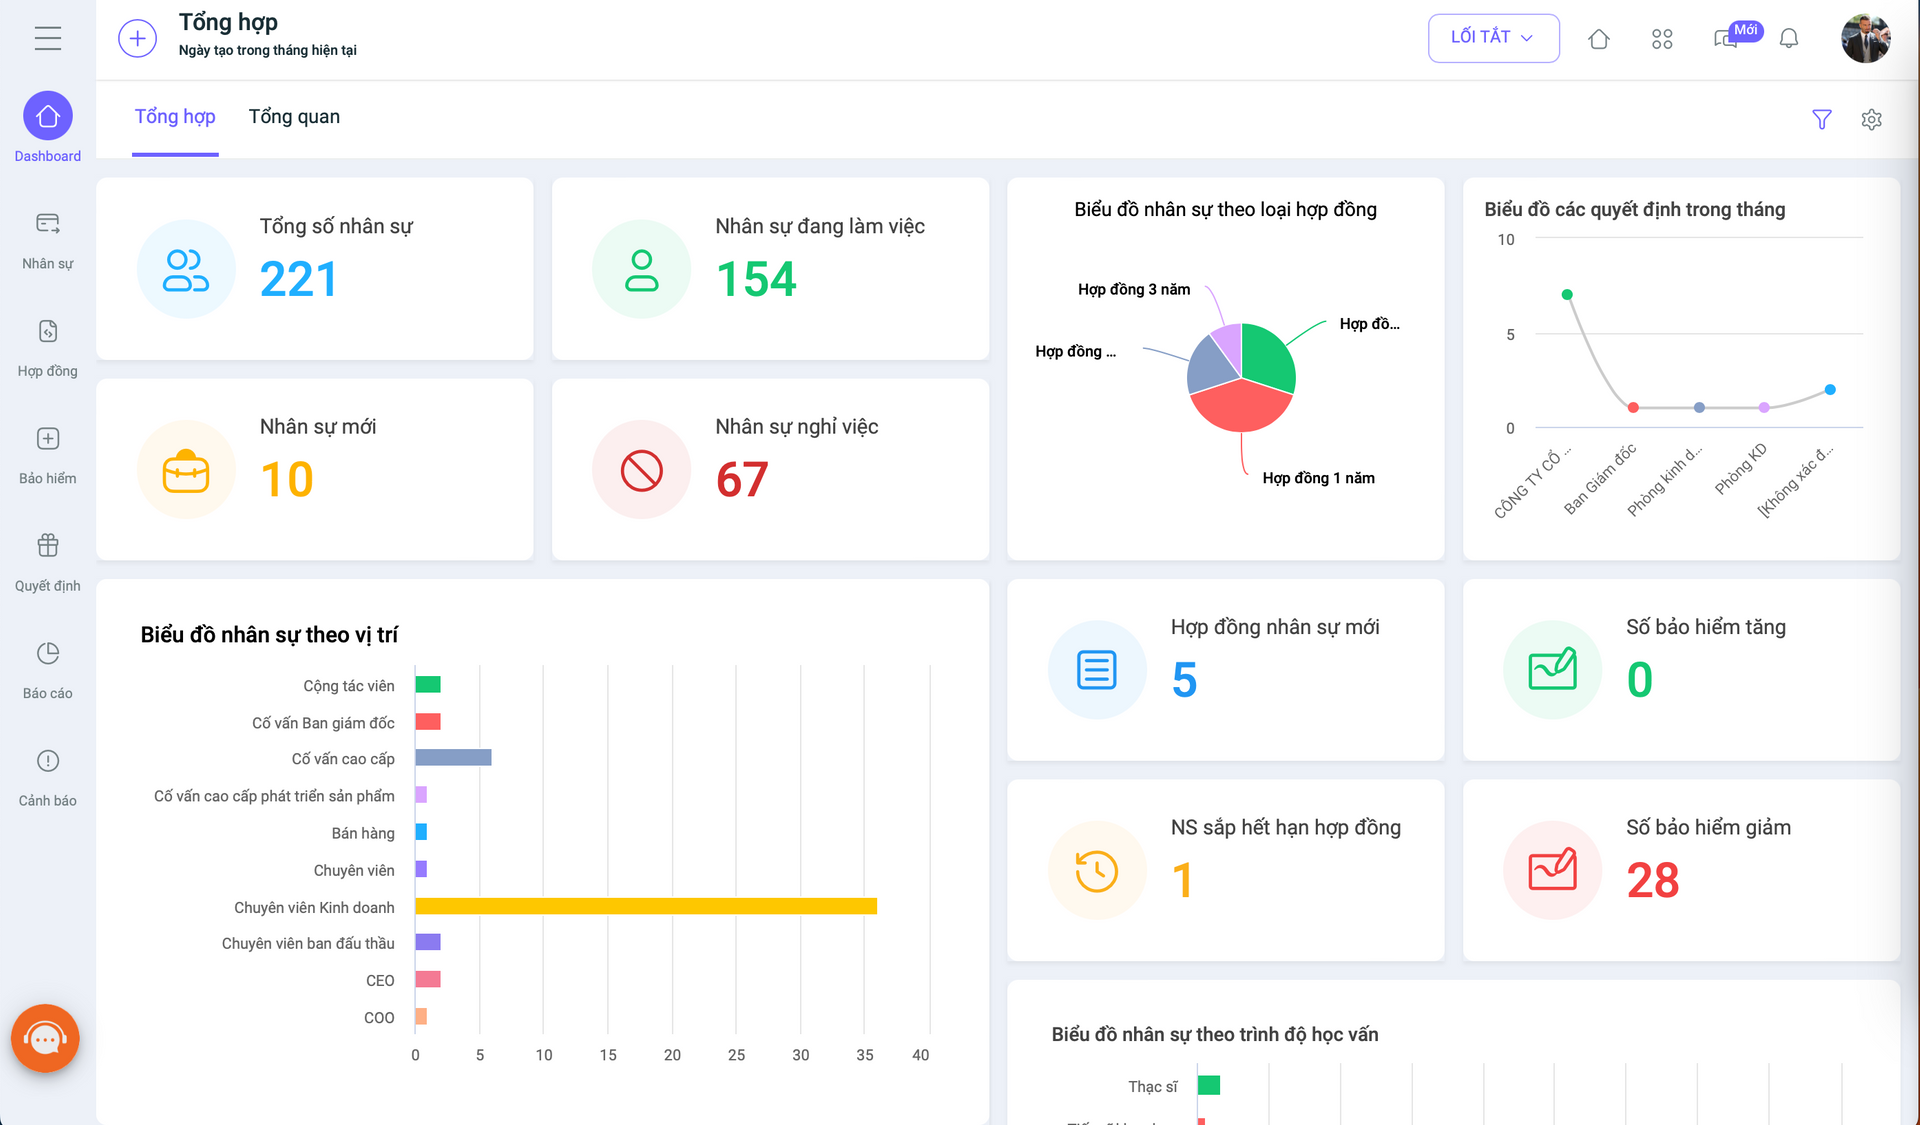
Task: Click the CEO bar in position chart
Action: point(428,979)
